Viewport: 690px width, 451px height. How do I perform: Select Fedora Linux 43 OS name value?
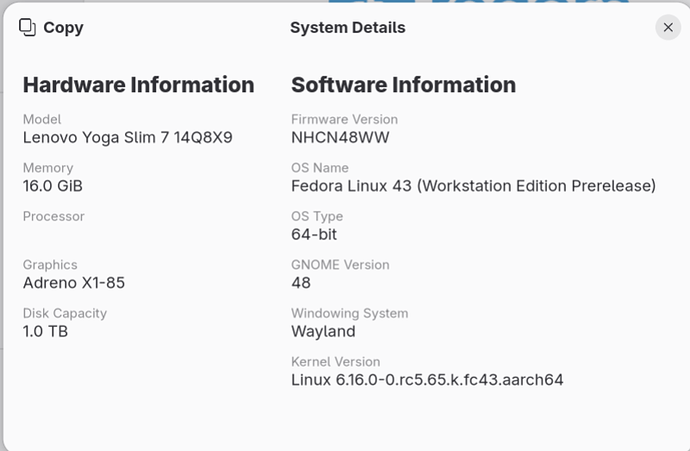473,186
